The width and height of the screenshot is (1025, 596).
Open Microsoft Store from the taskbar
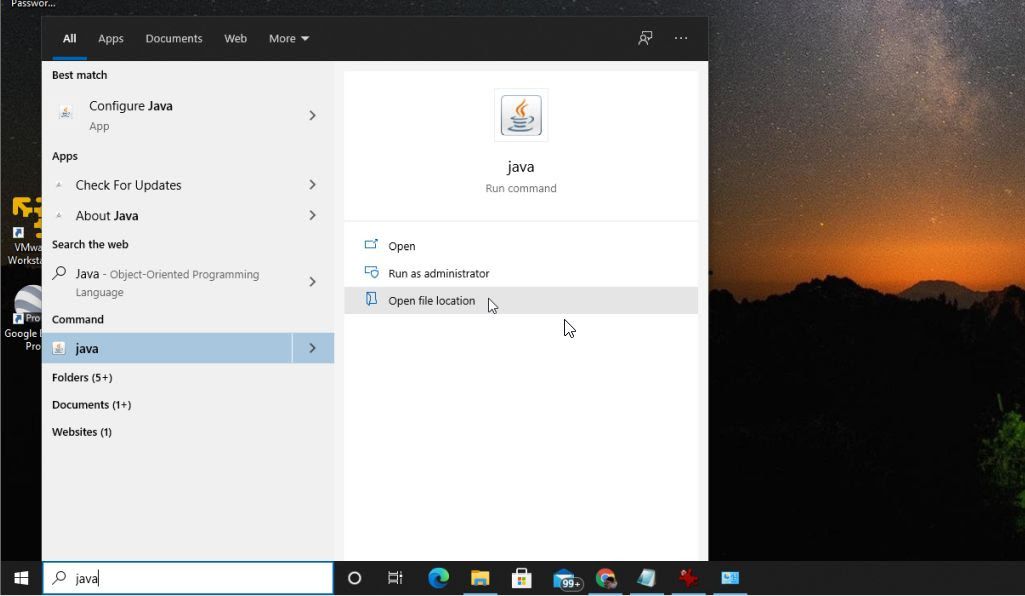point(521,578)
